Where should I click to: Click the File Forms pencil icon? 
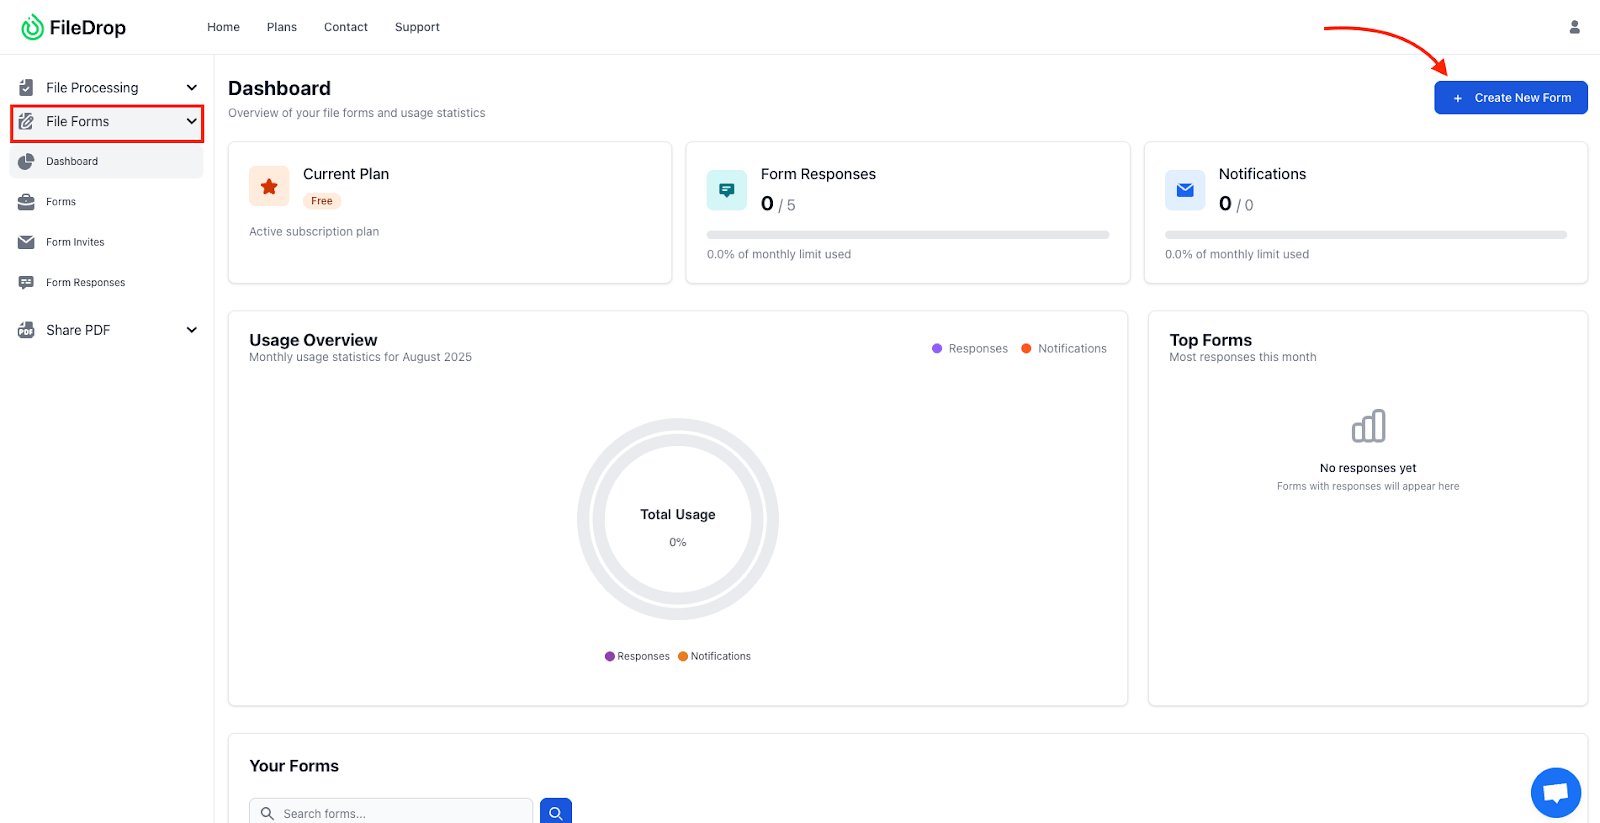click(26, 122)
